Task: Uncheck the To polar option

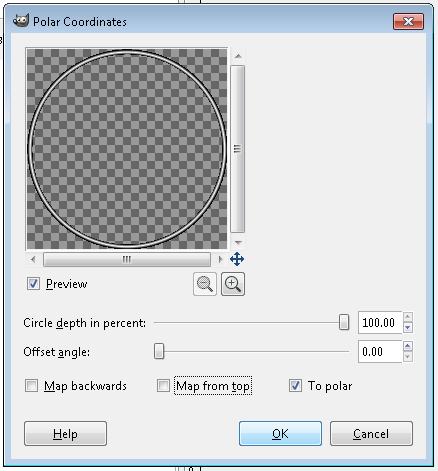Action: 295,386
